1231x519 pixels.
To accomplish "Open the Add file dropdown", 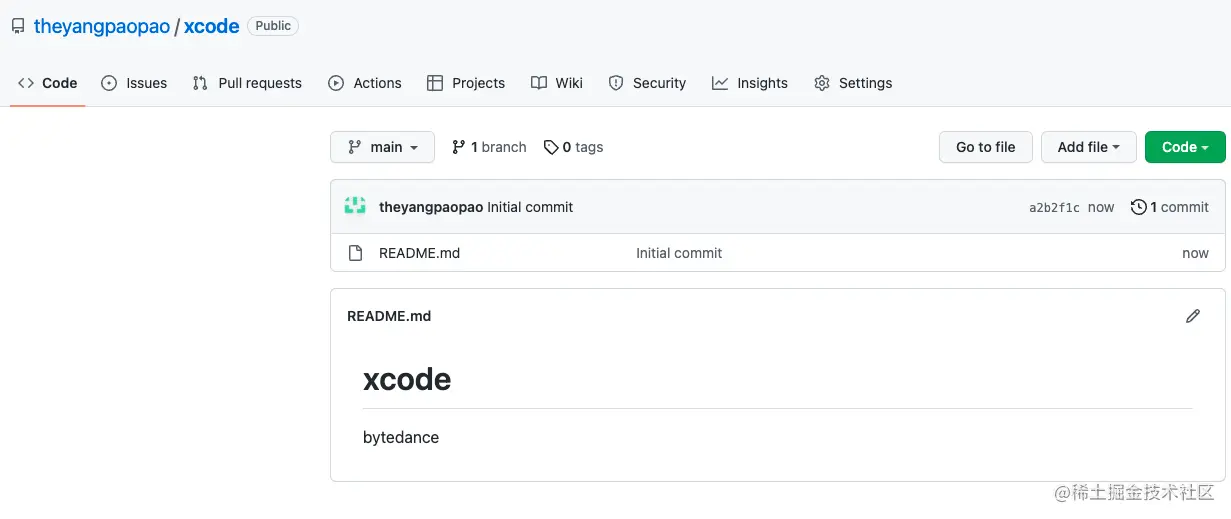I will click(1088, 147).
